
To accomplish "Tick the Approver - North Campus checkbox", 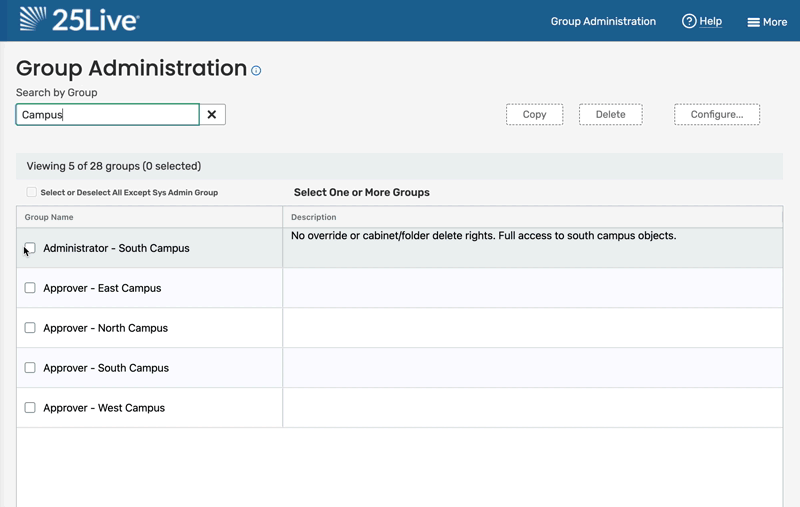I will pyautogui.click(x=30, y=328).
